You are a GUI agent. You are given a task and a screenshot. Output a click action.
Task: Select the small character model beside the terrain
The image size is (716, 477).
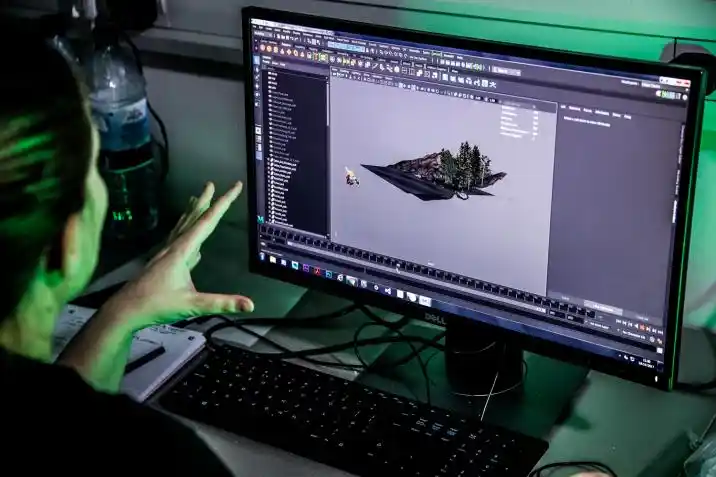[x=351, y=177]
